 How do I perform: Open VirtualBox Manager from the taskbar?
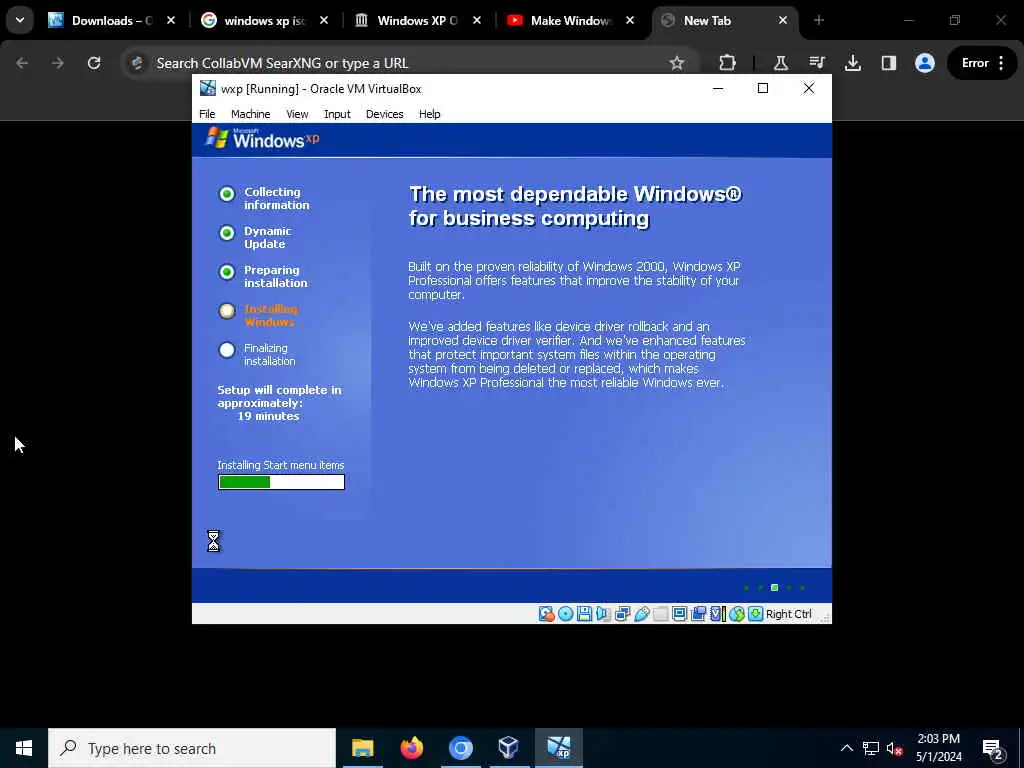[508, 748]
